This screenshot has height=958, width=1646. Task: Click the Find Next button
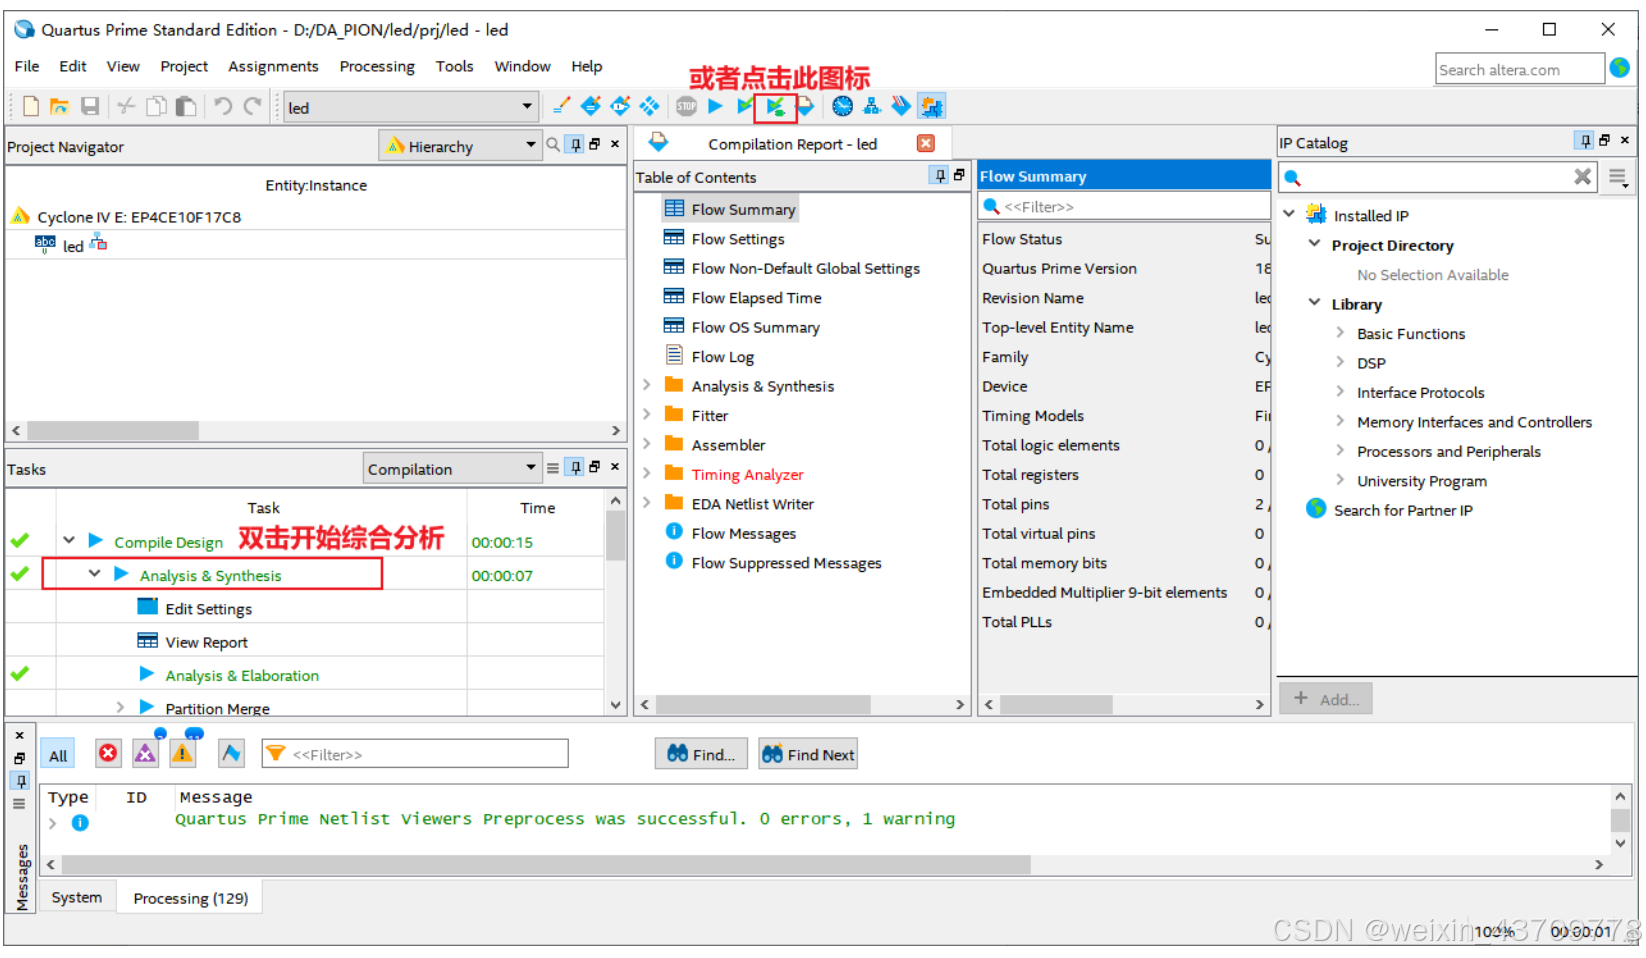pyautogui.click(x=808, y=754)
